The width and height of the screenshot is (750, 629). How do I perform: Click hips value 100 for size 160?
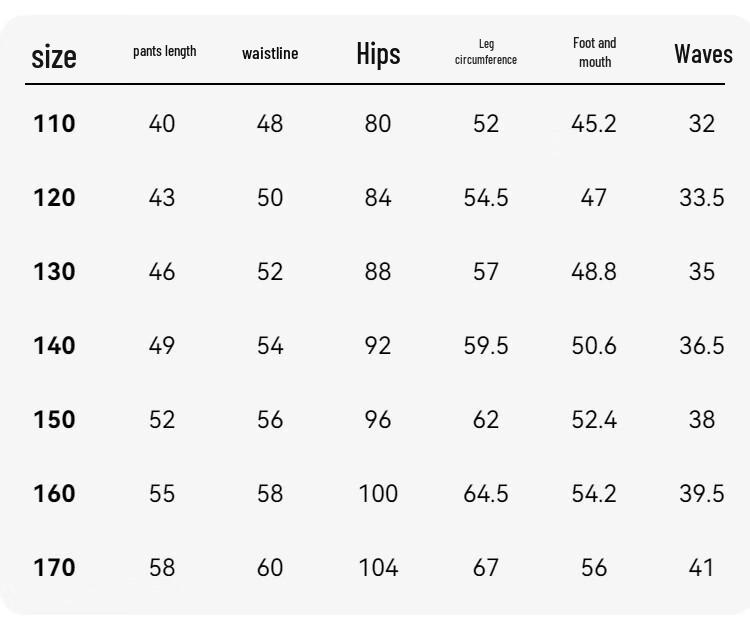pyautogui.click(x=378, y=494)
